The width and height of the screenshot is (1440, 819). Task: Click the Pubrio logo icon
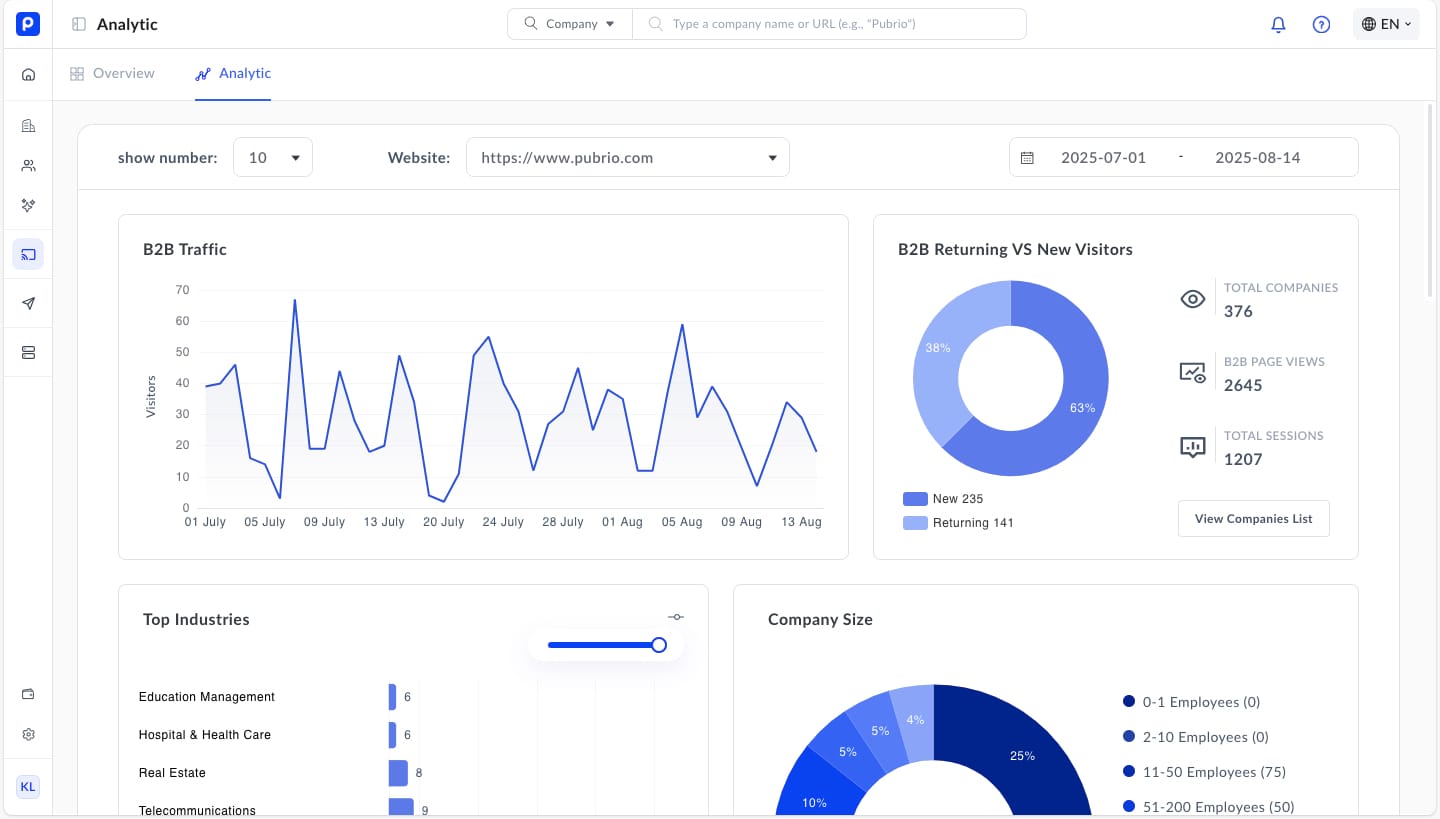(28, 24)
